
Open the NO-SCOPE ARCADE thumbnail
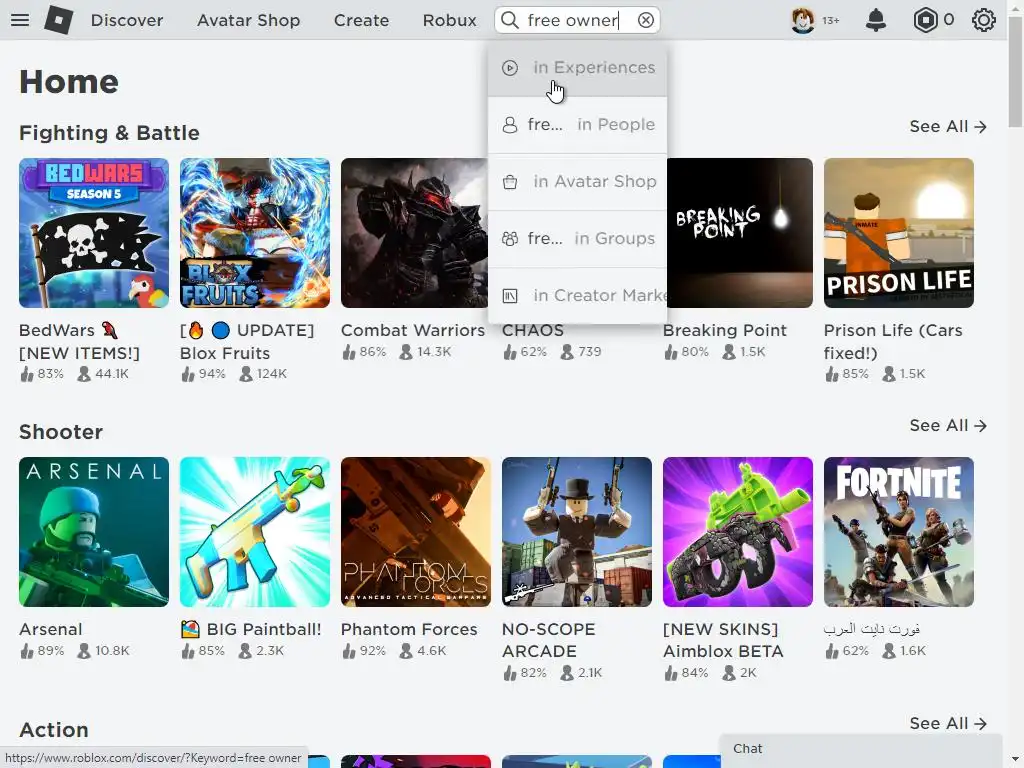coord(577,532)
